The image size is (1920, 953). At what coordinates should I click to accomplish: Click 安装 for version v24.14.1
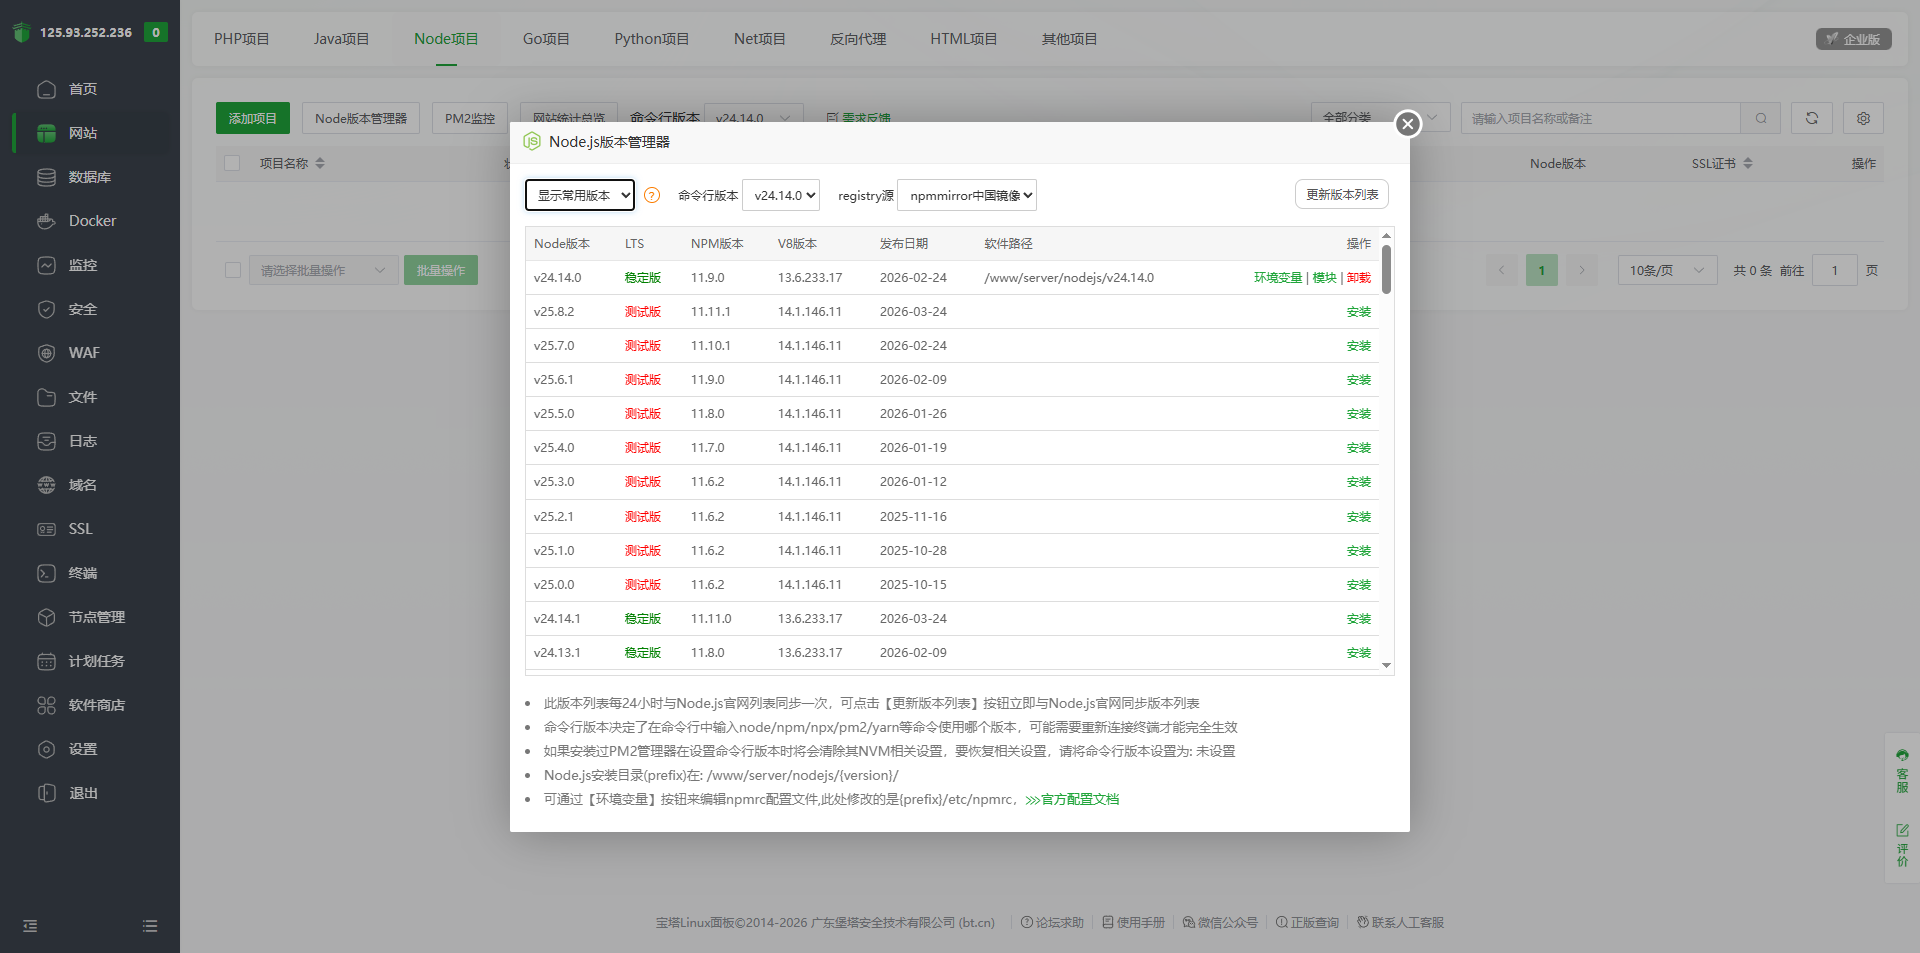click(x=1358, y=618)
